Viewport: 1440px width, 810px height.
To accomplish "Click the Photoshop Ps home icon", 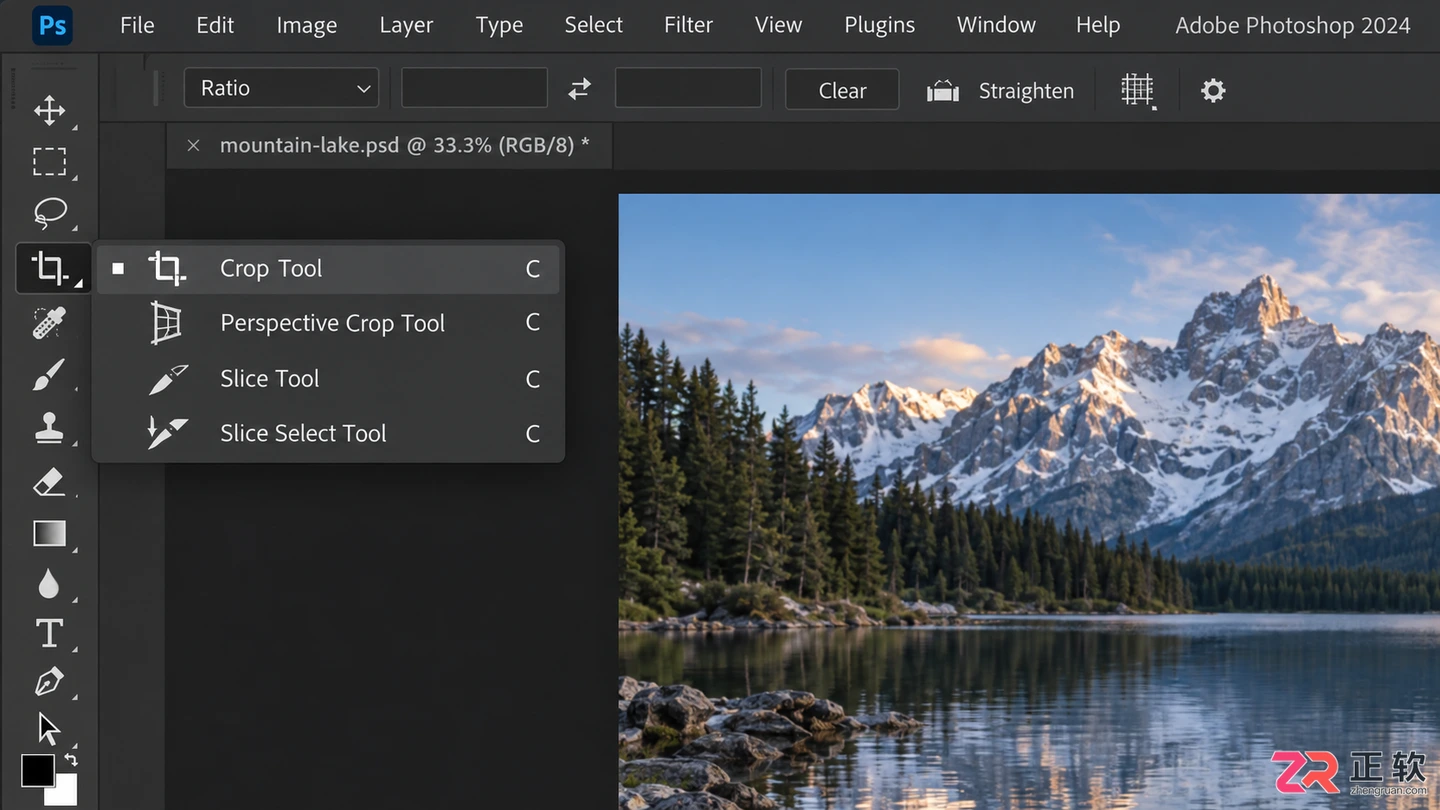I will tap(52, 25).
